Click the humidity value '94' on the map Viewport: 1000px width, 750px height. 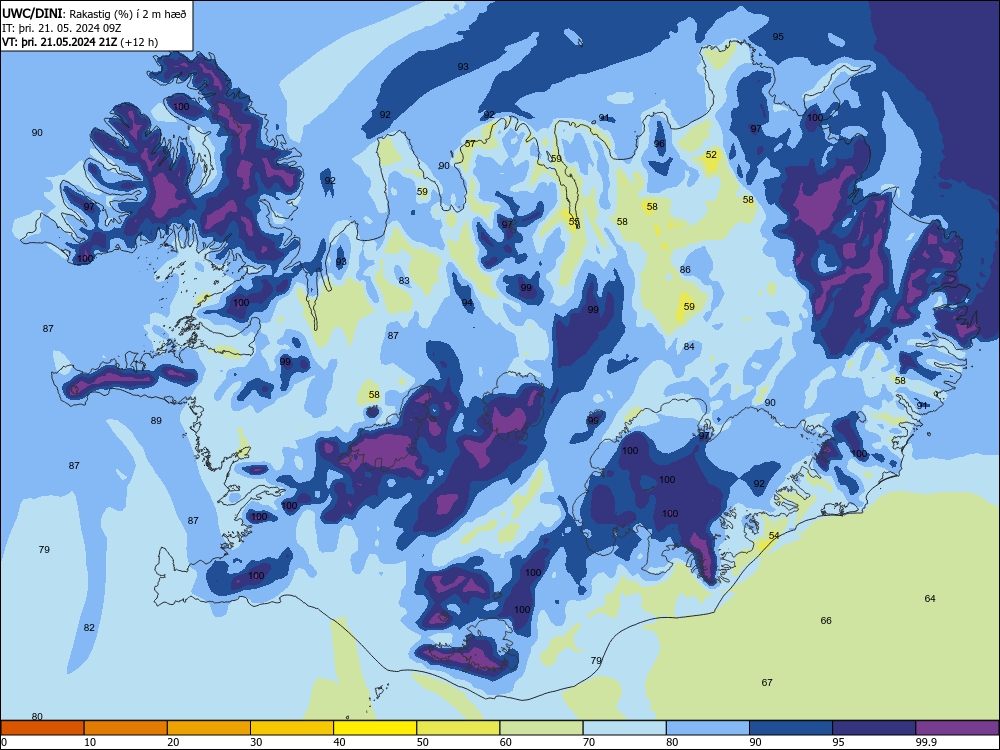tap(467, 302)
